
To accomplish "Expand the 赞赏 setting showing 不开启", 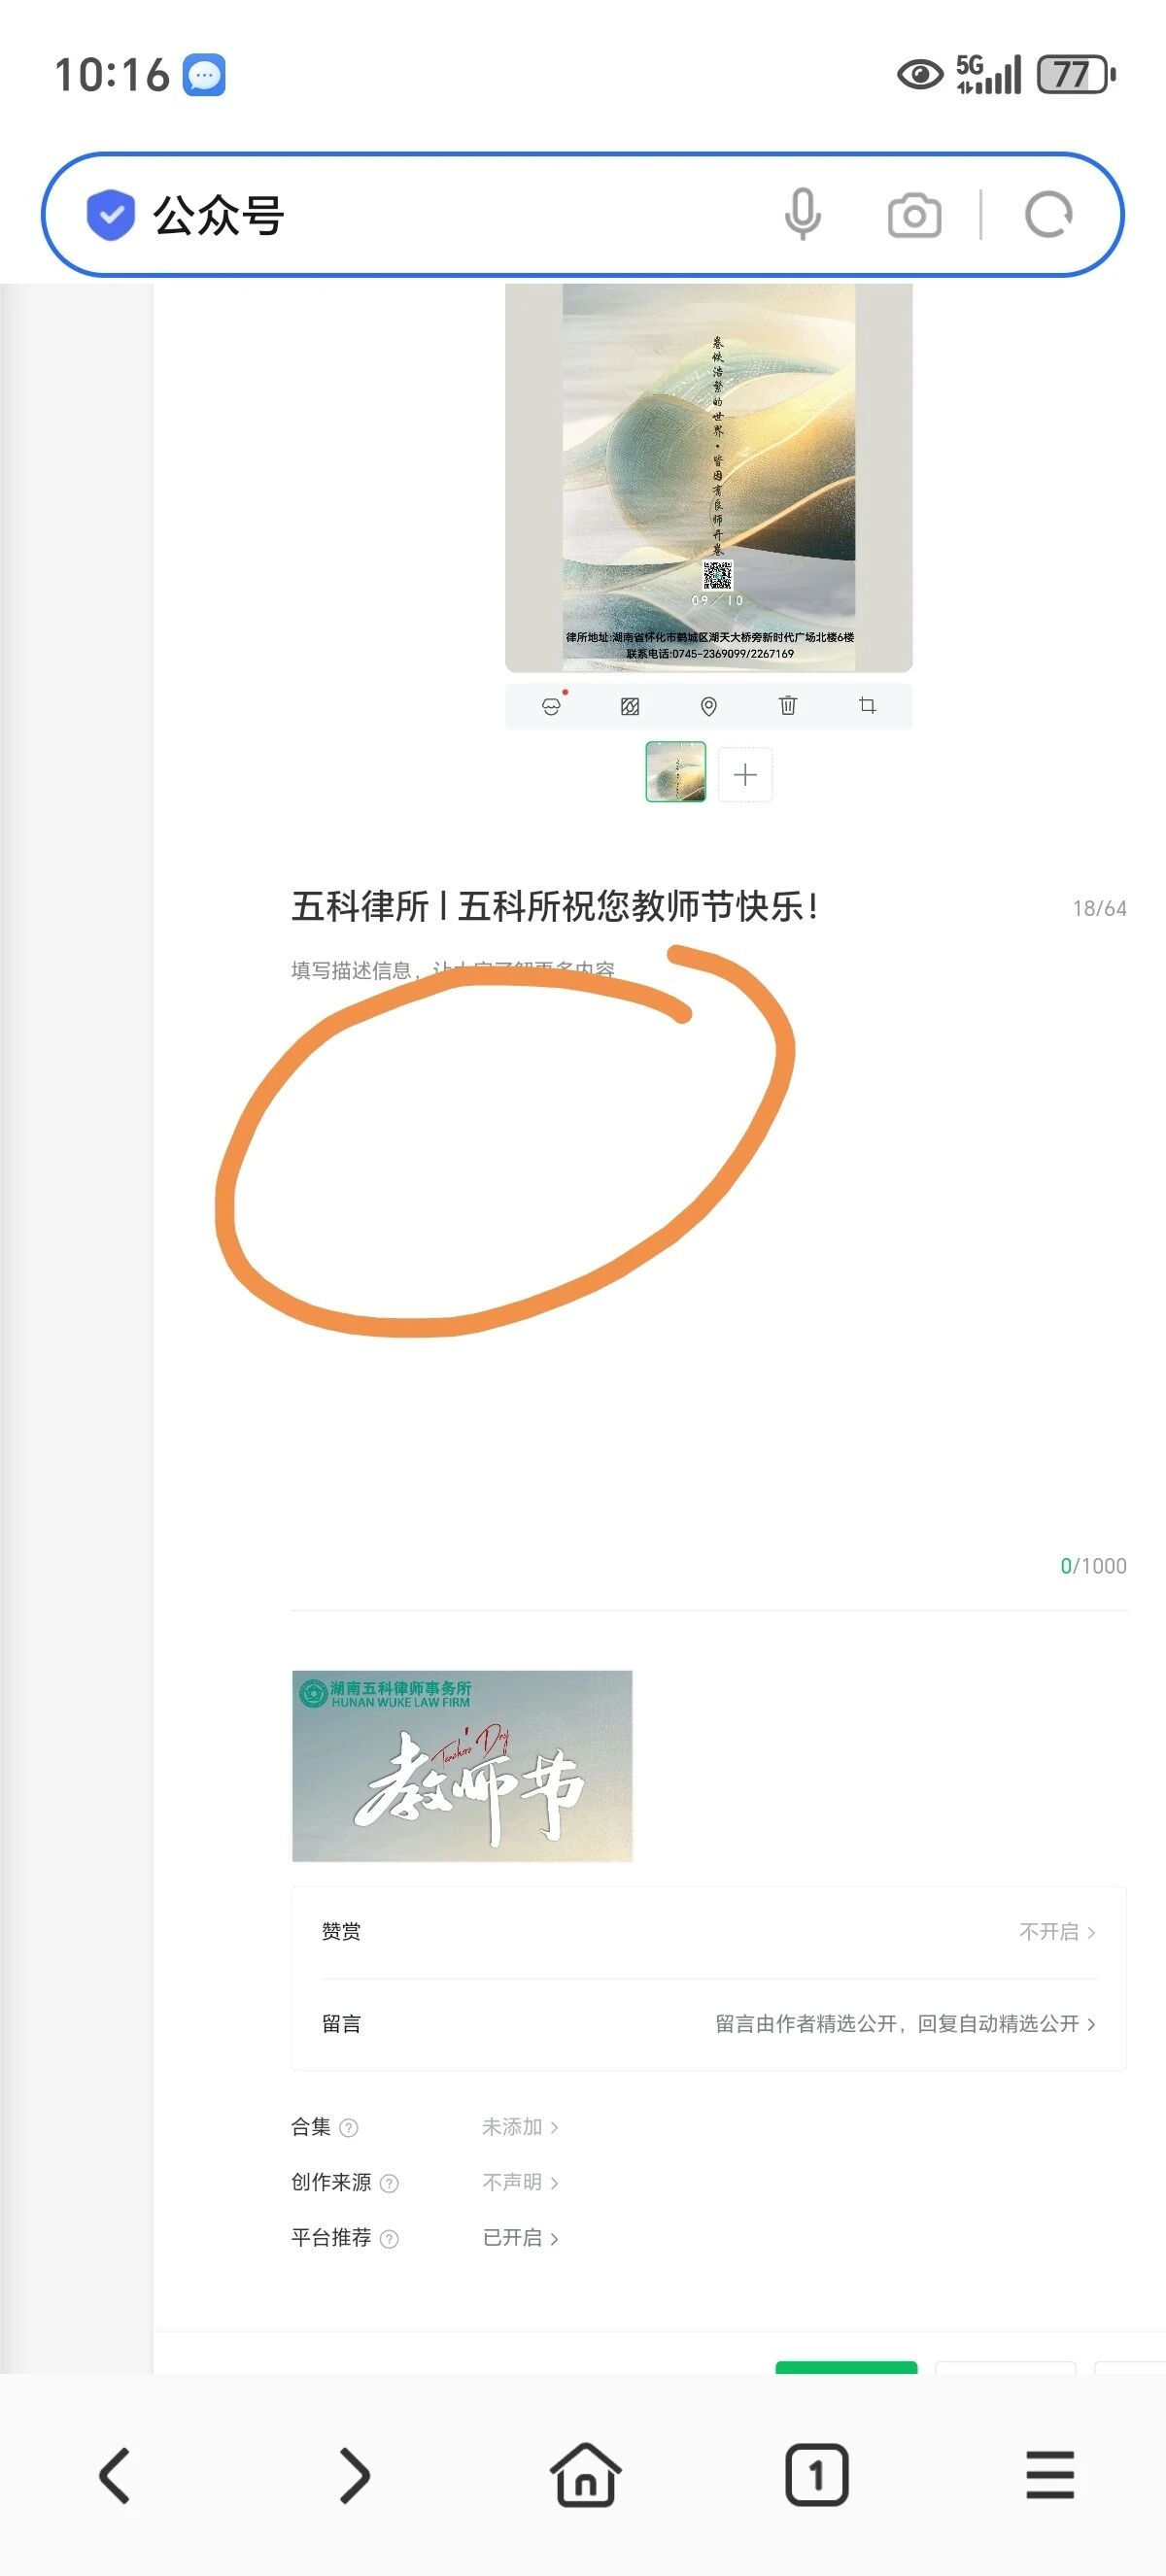I will click(x=709, y=1931).
